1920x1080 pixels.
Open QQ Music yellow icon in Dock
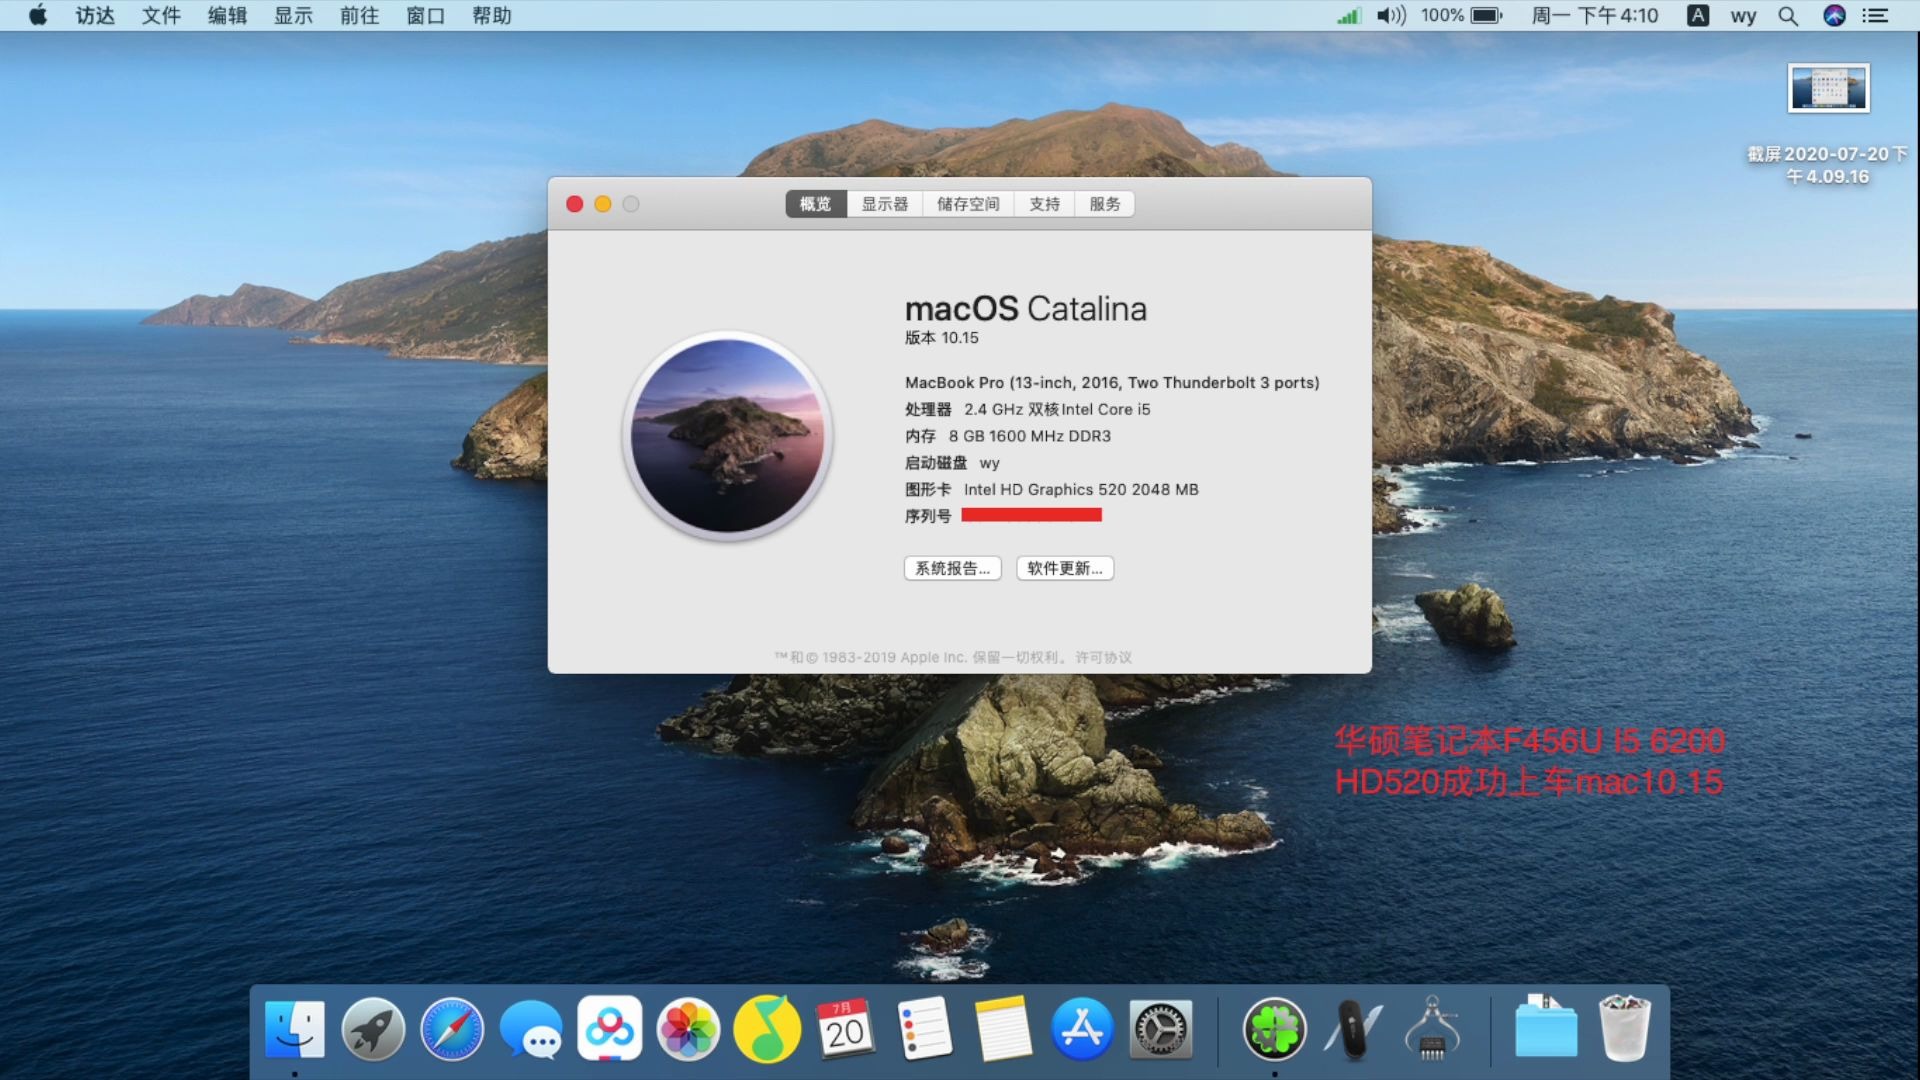click(x=767, y=1029)
